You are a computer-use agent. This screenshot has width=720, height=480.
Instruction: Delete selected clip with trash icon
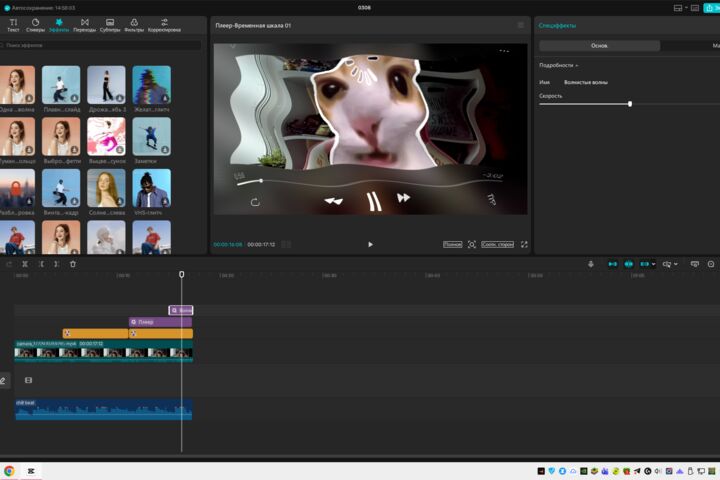click(x=73, y=264)
